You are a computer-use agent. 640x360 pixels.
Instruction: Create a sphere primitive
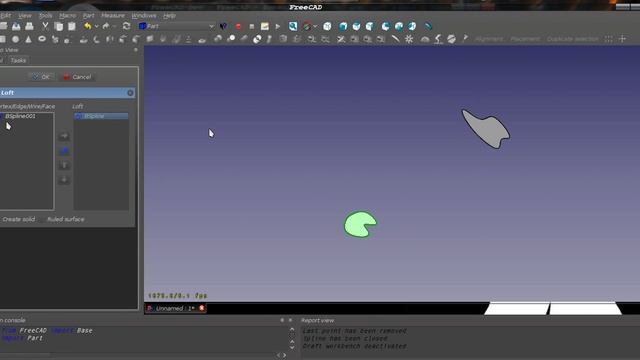point(16,39)
